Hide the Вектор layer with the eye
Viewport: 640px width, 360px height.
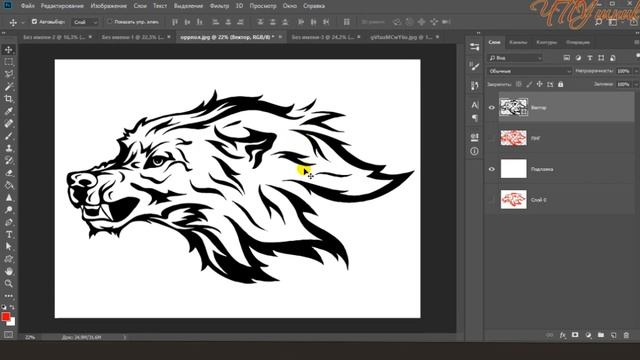point(491,108)
